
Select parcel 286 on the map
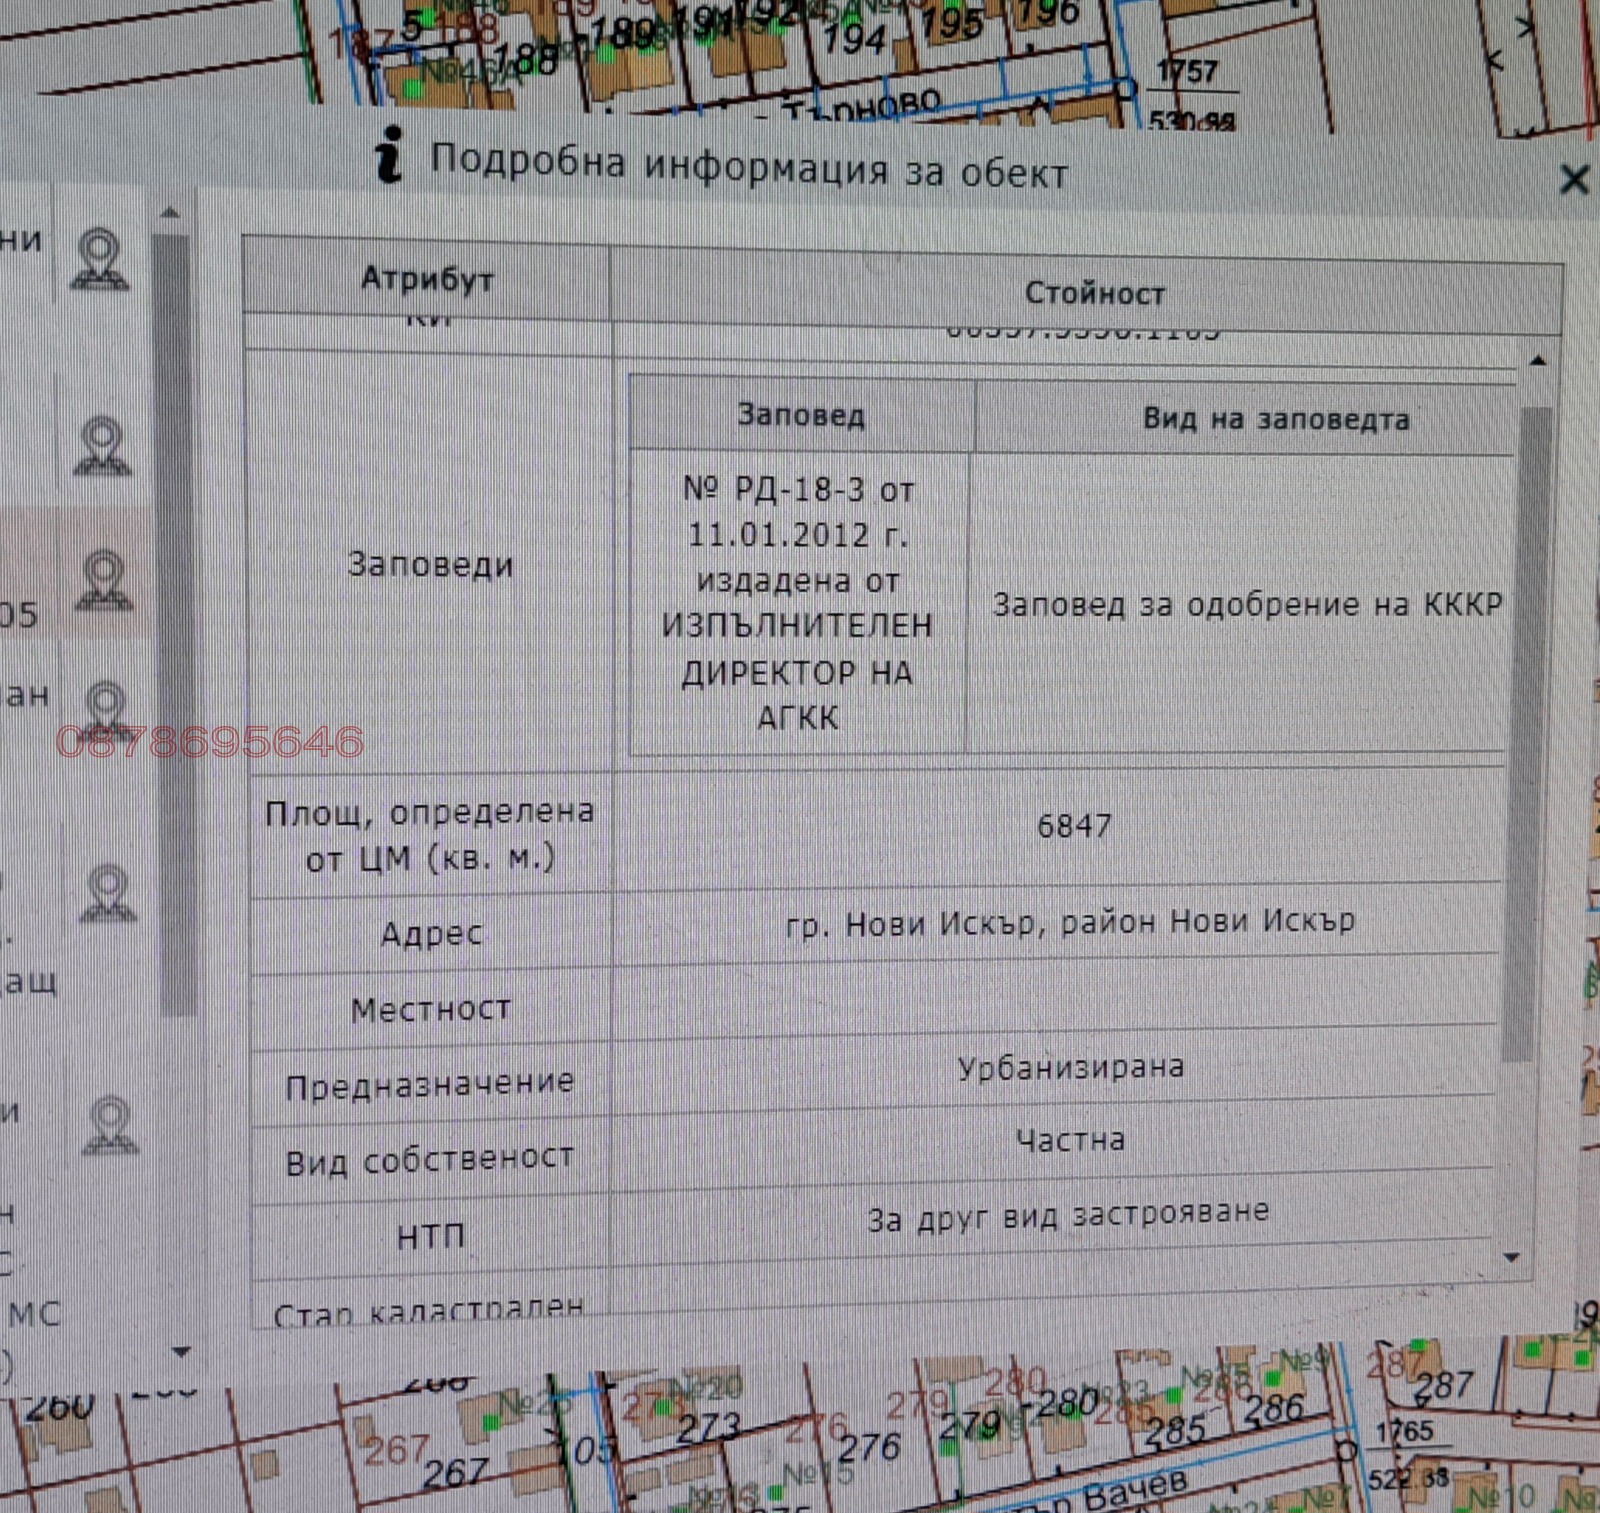tap(1274, 1409)
